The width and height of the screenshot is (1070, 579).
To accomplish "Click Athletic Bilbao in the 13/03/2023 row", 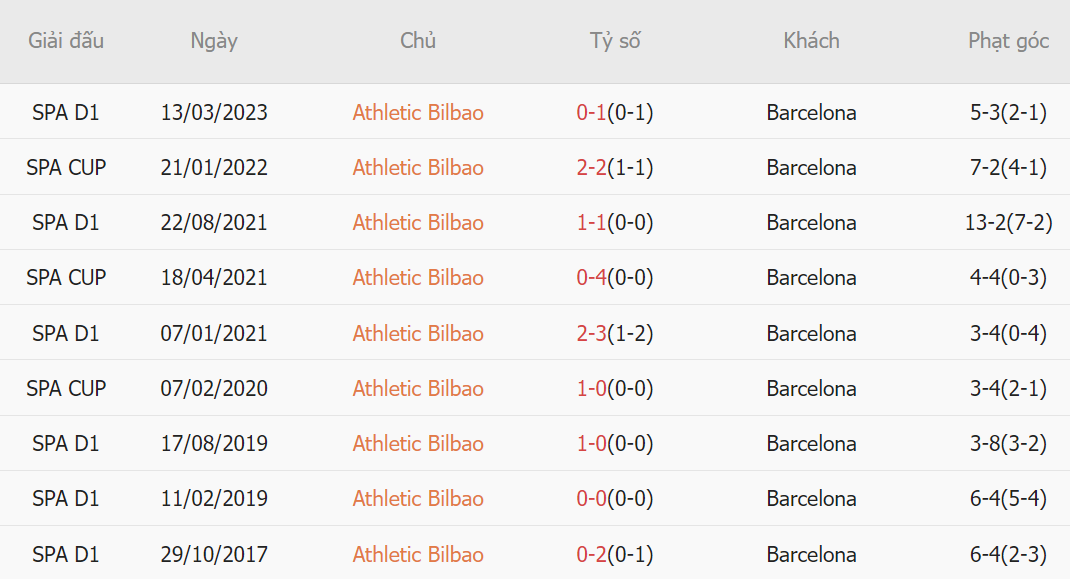I will (418, 113).
